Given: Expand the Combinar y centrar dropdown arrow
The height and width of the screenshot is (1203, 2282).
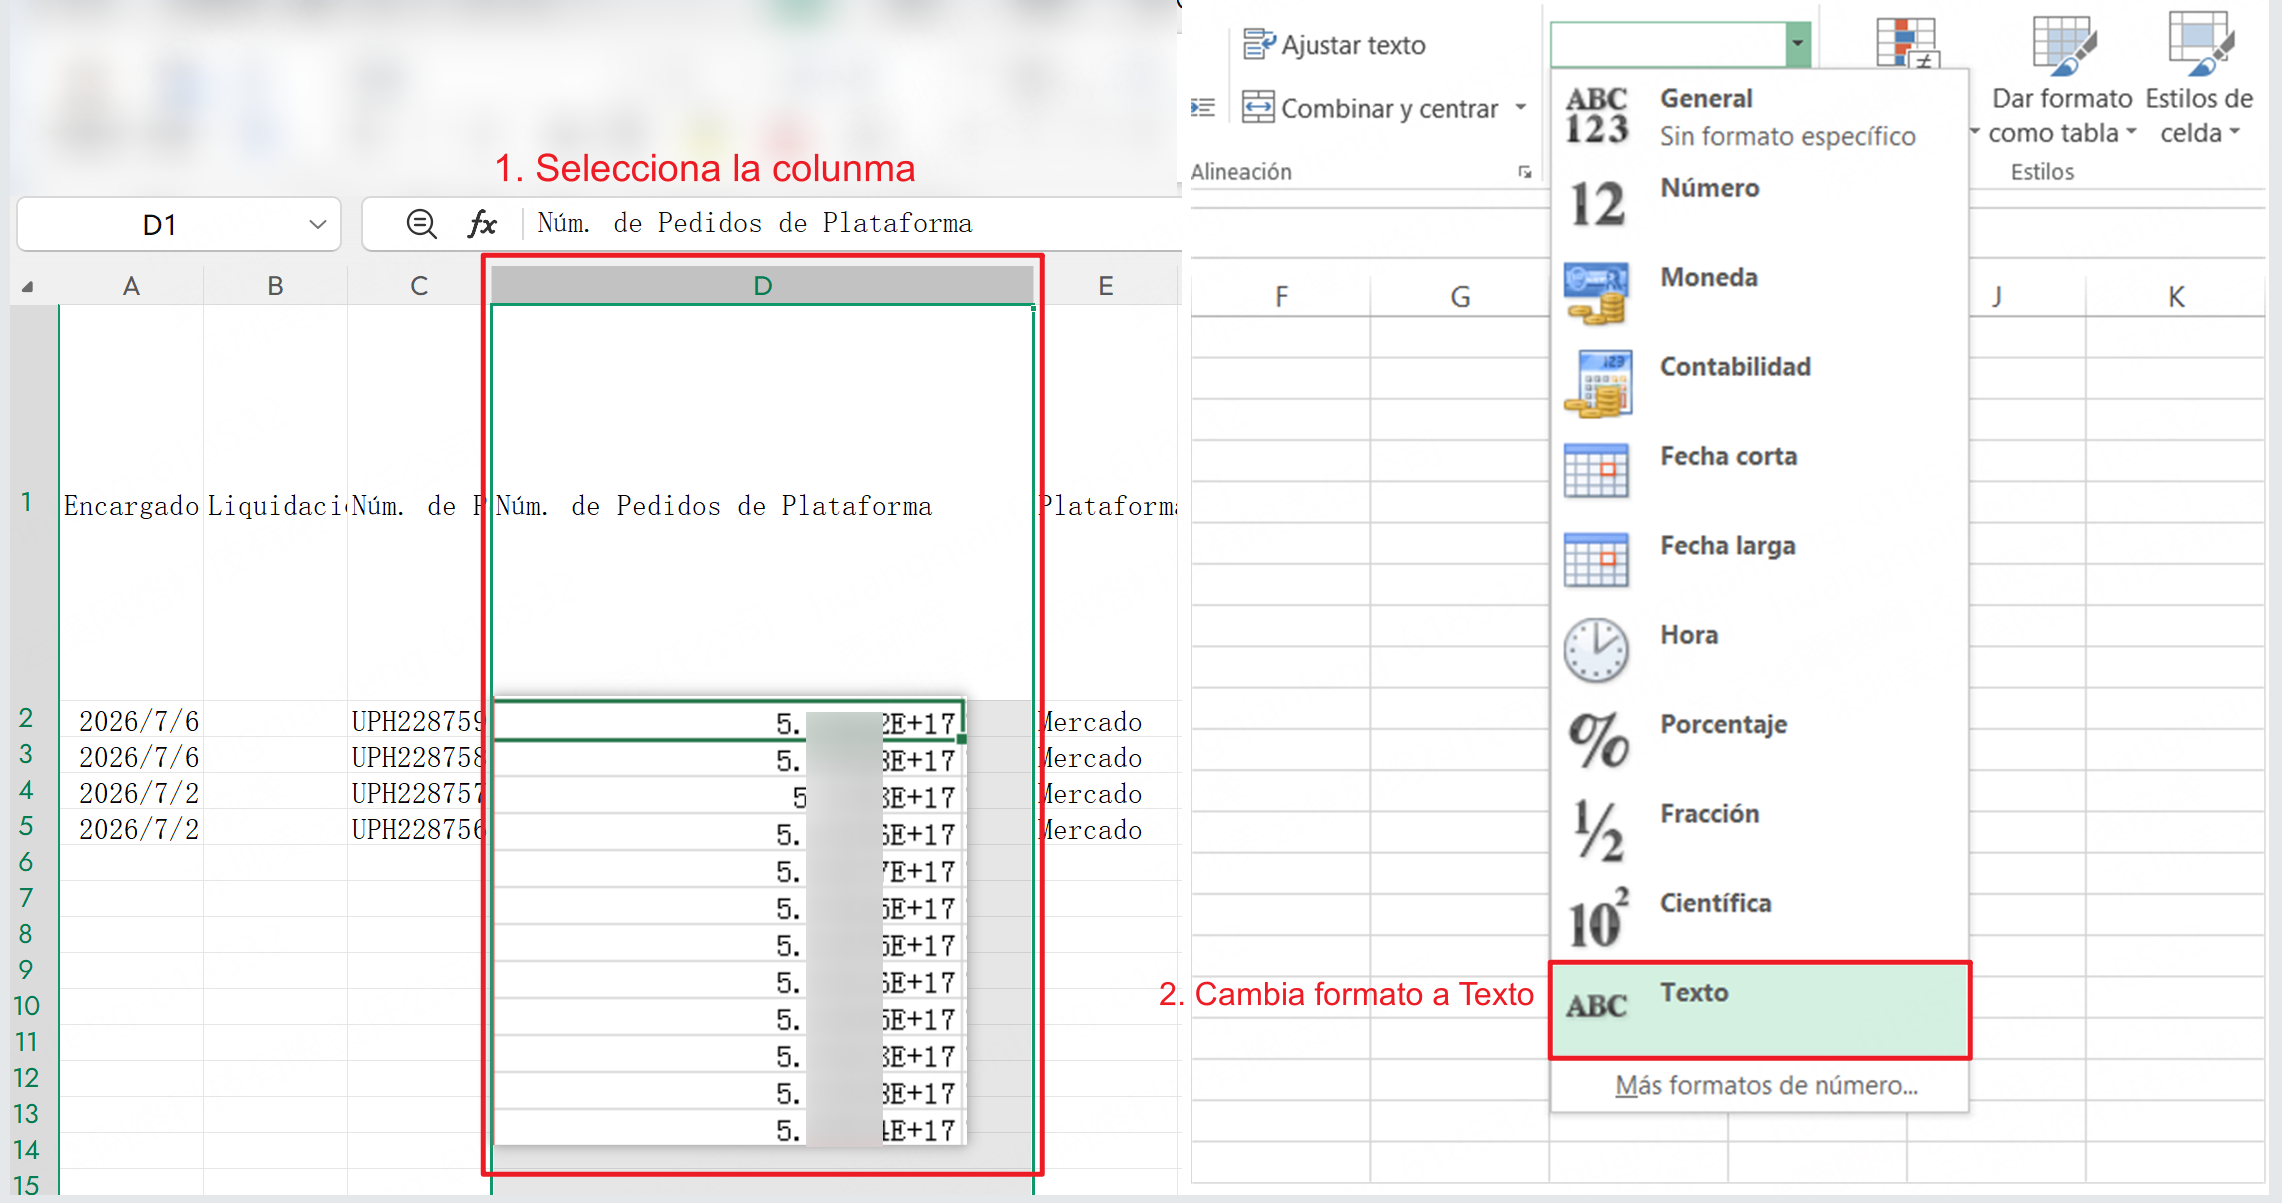Looking at the screenshot, I should (1521, 107).
